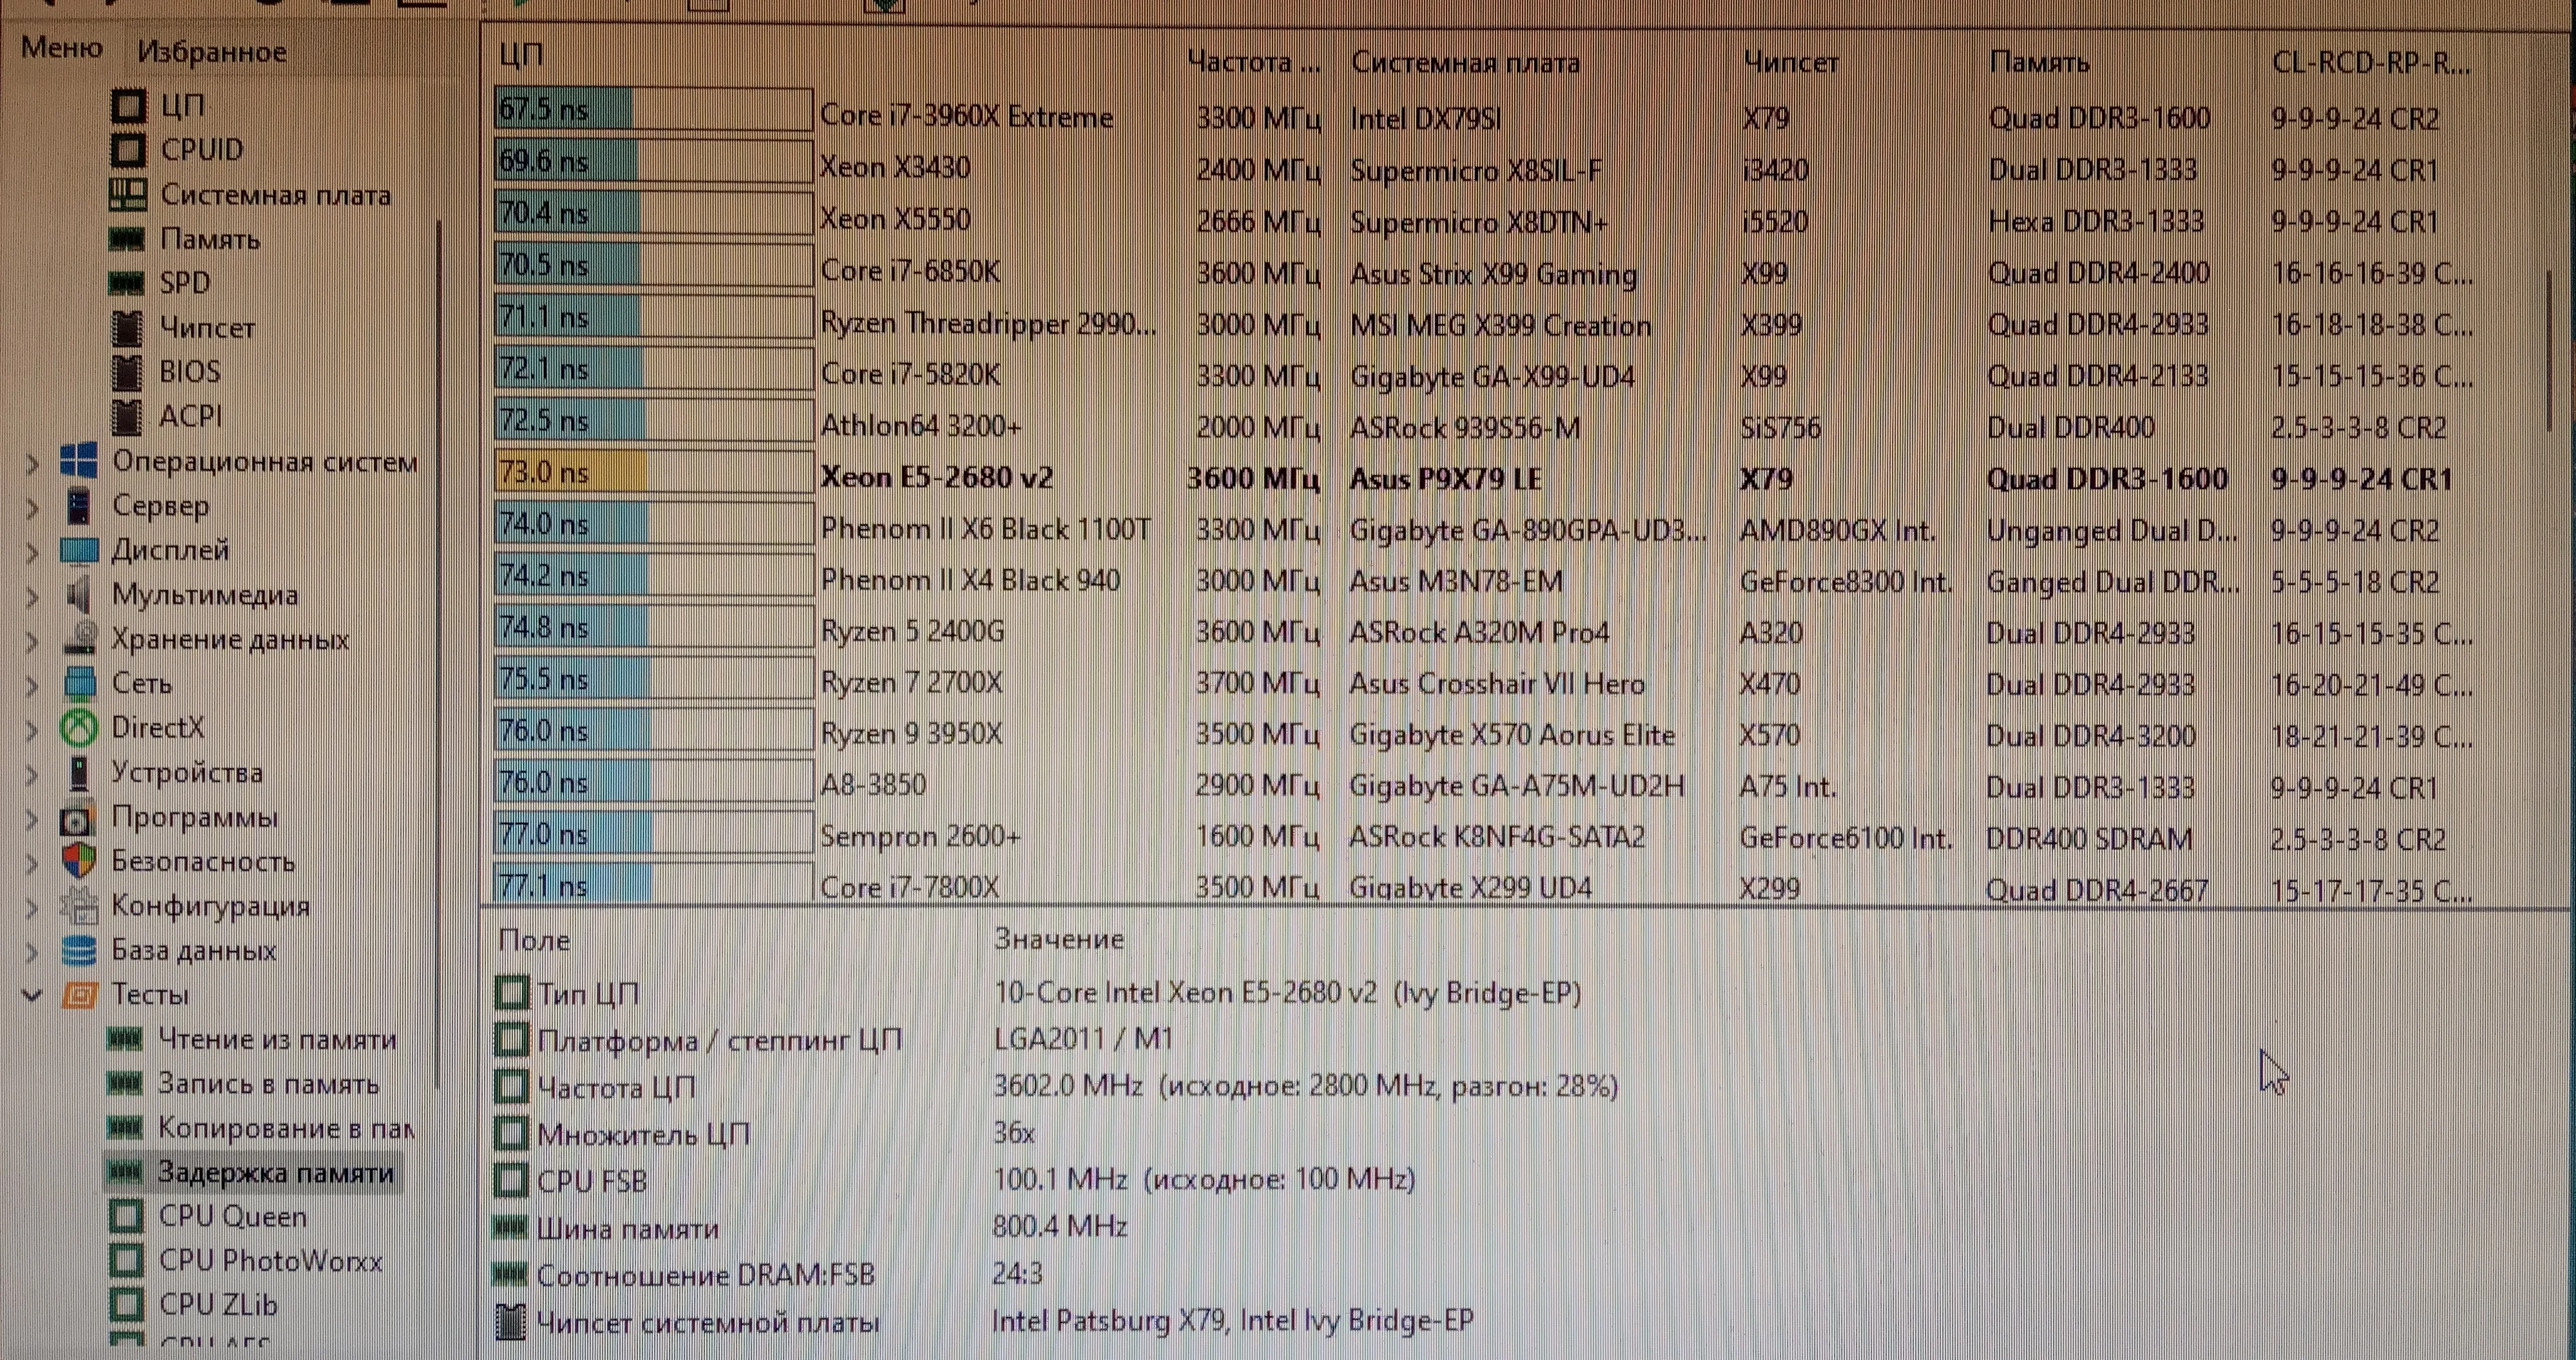Click the Память column header
Image resolution: width=2576 pixels, height=1360 pixels.
point(2038,63)
